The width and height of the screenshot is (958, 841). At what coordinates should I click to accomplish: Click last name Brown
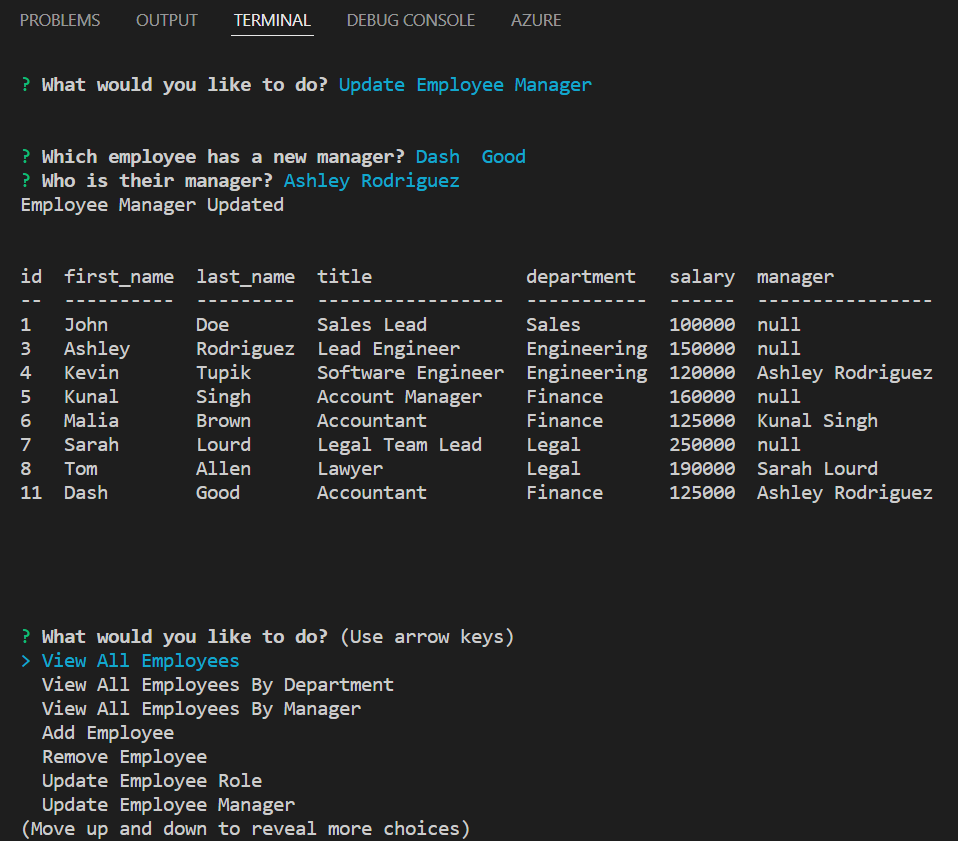224,421
